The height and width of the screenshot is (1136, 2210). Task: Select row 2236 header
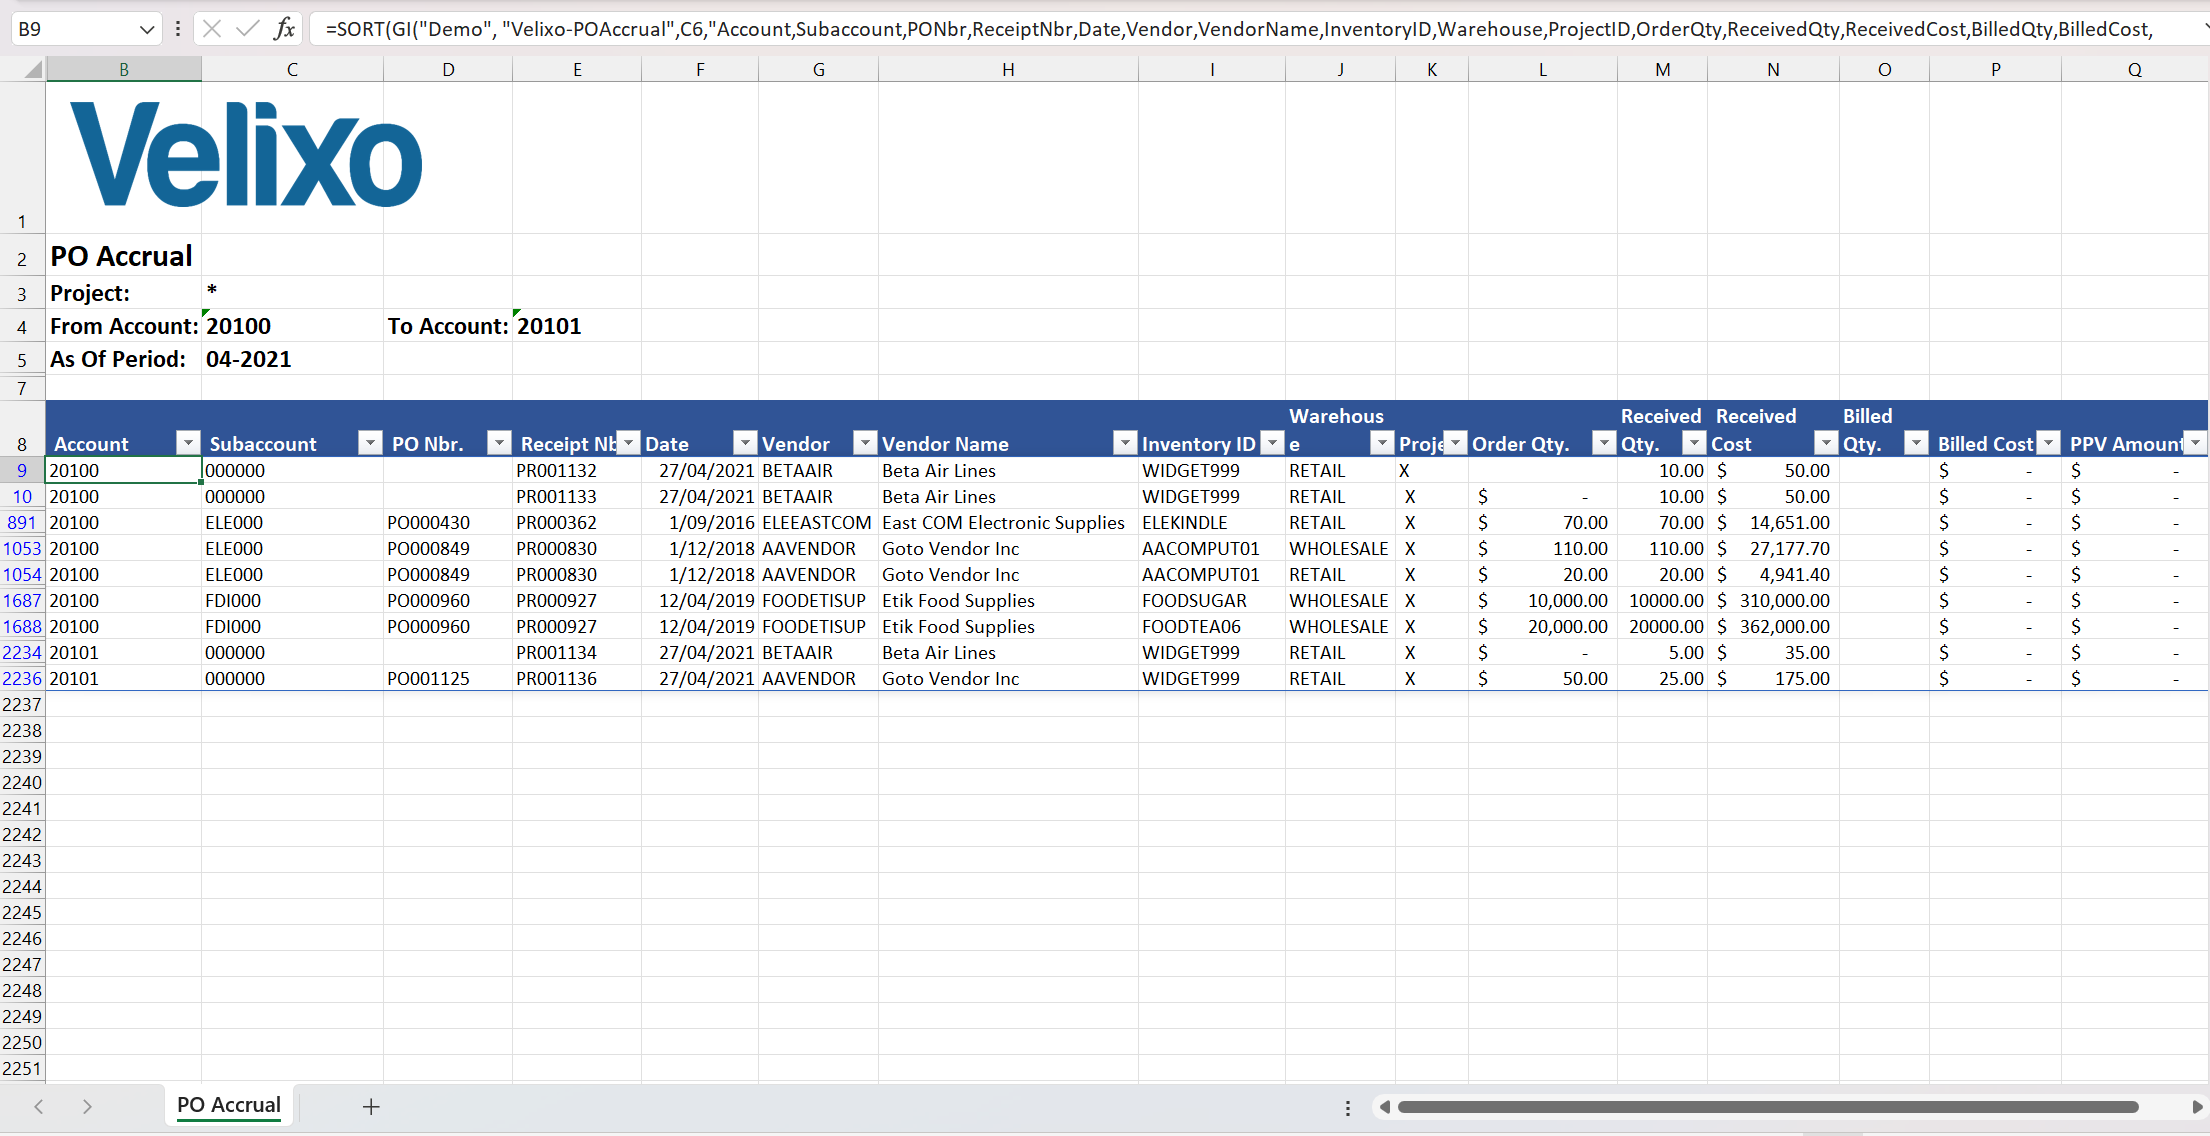tap(22, 678)
